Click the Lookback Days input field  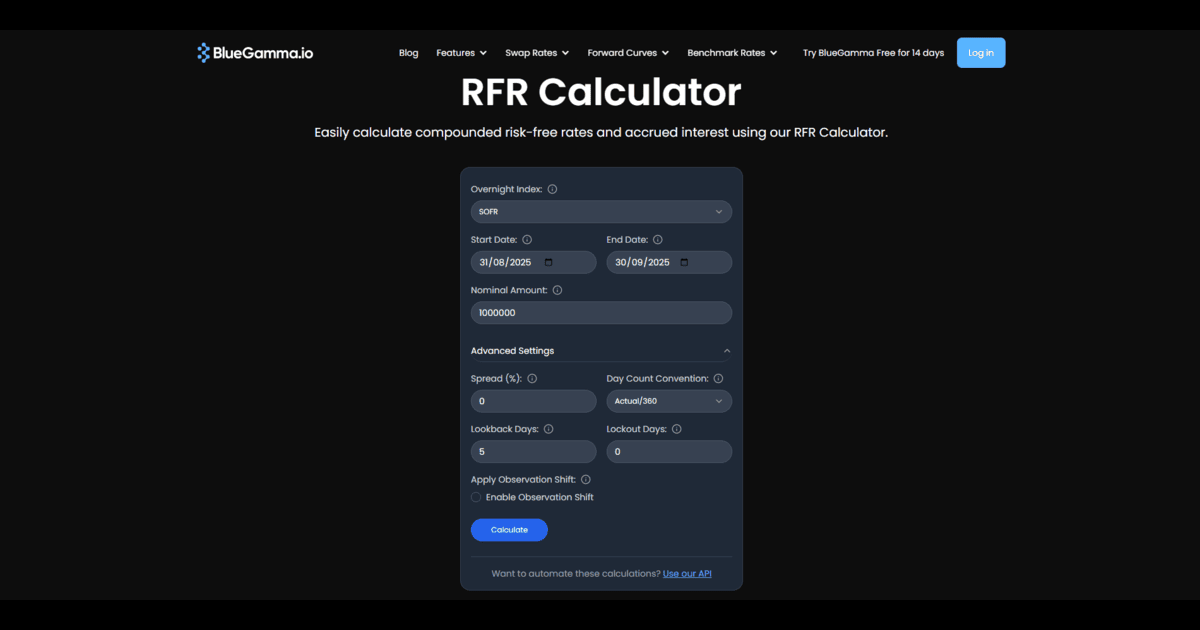coord(533,452)
